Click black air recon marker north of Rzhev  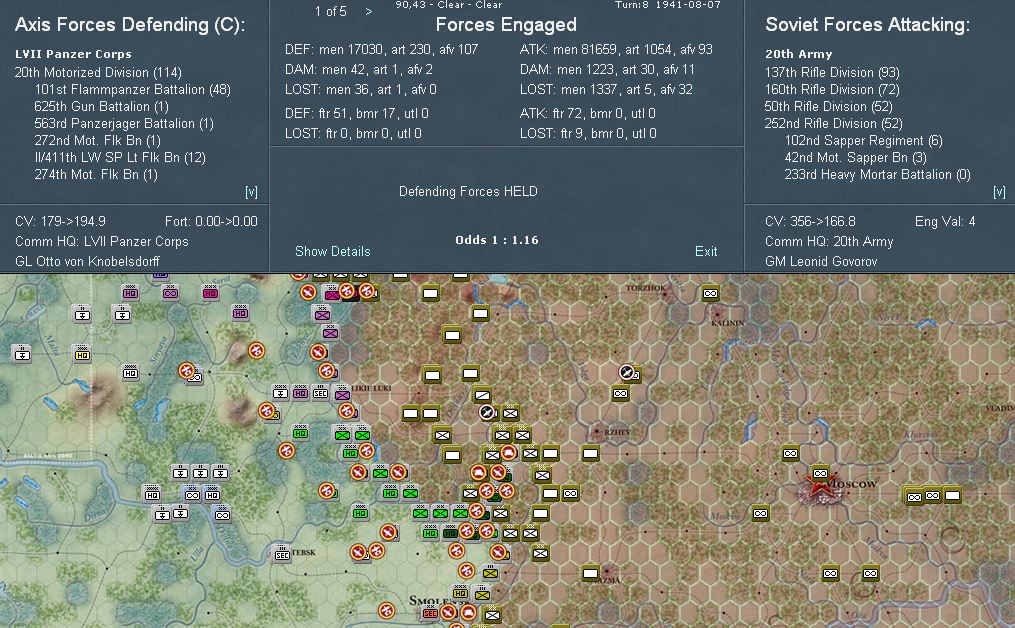tap(627, 372)
